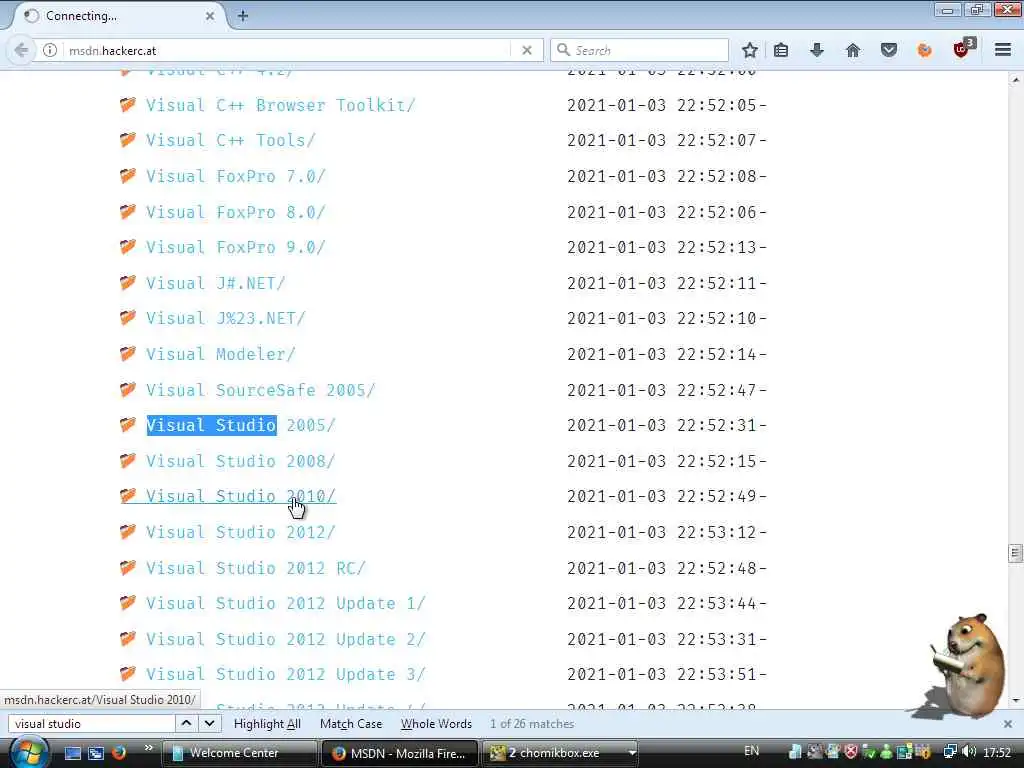This screenshot has height=768, width=1024.
Task: Click Show Desktop icon in quick launch
Action: (72, 753)
